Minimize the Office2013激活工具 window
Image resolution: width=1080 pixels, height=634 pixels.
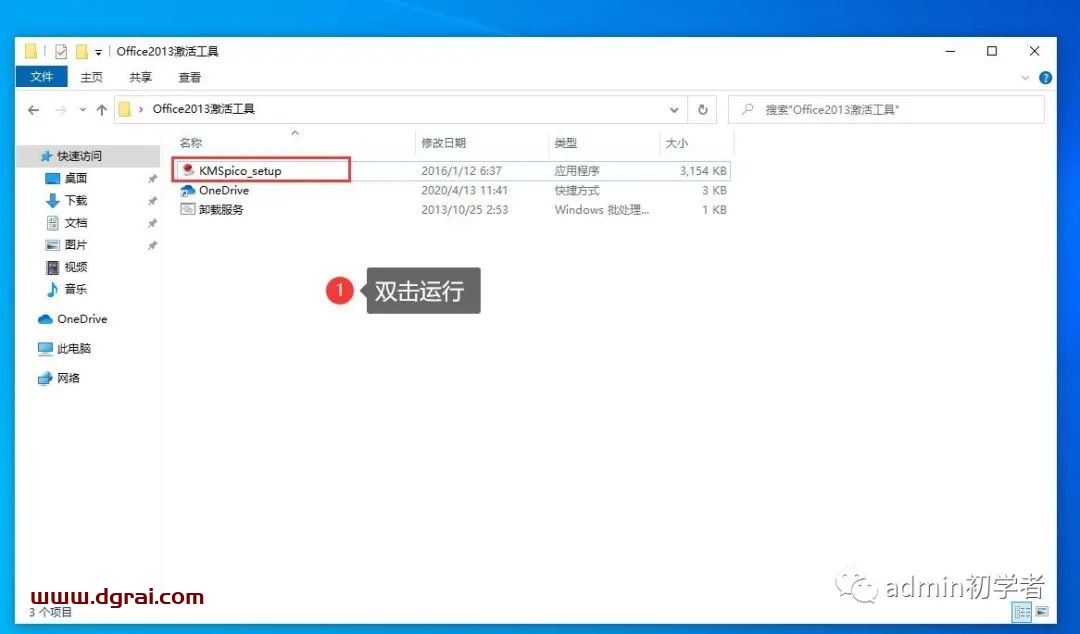pyautogui.click(x=951, y=51)
